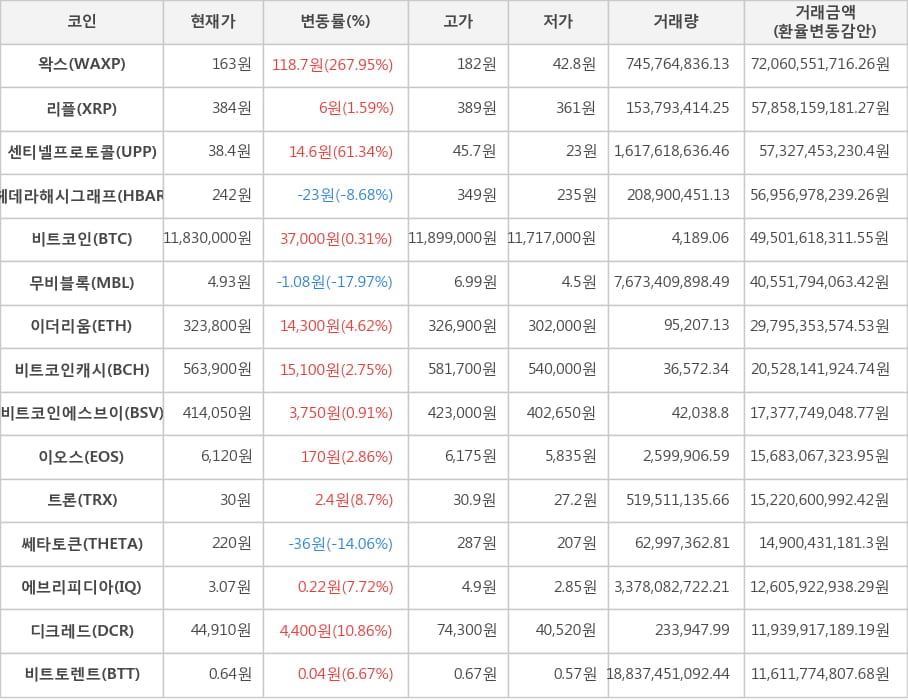Select the 트론(TRX) coin name
The width and height of the screenshot is (908, 700).
point(82,500)
